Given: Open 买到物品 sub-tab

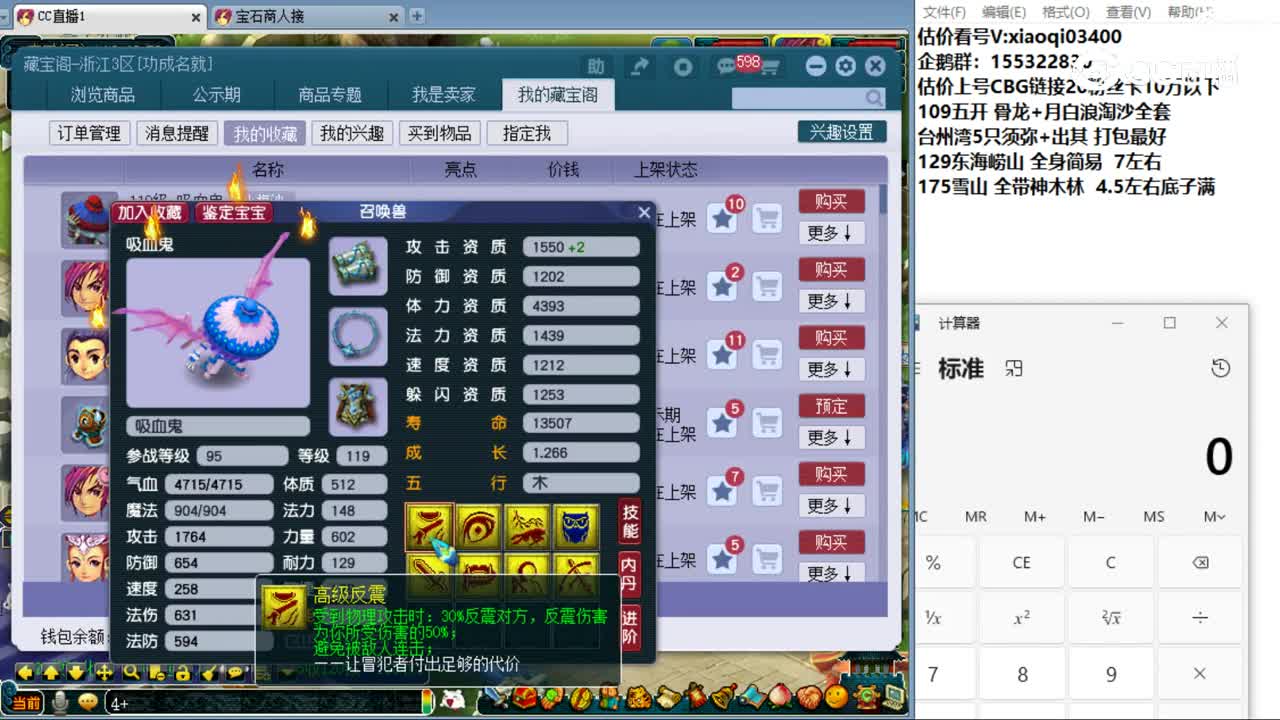Looking at the screenshot, I should (440, 133).
